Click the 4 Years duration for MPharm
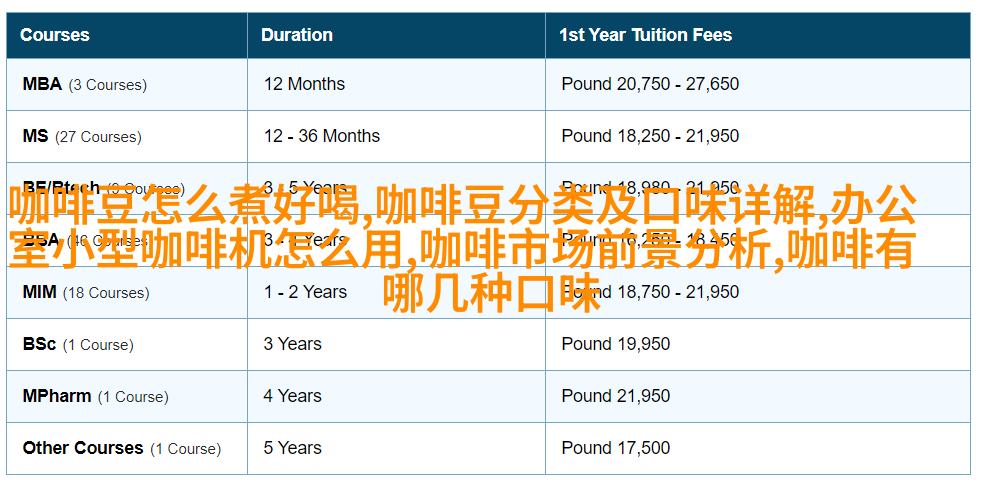 point(292,396)
